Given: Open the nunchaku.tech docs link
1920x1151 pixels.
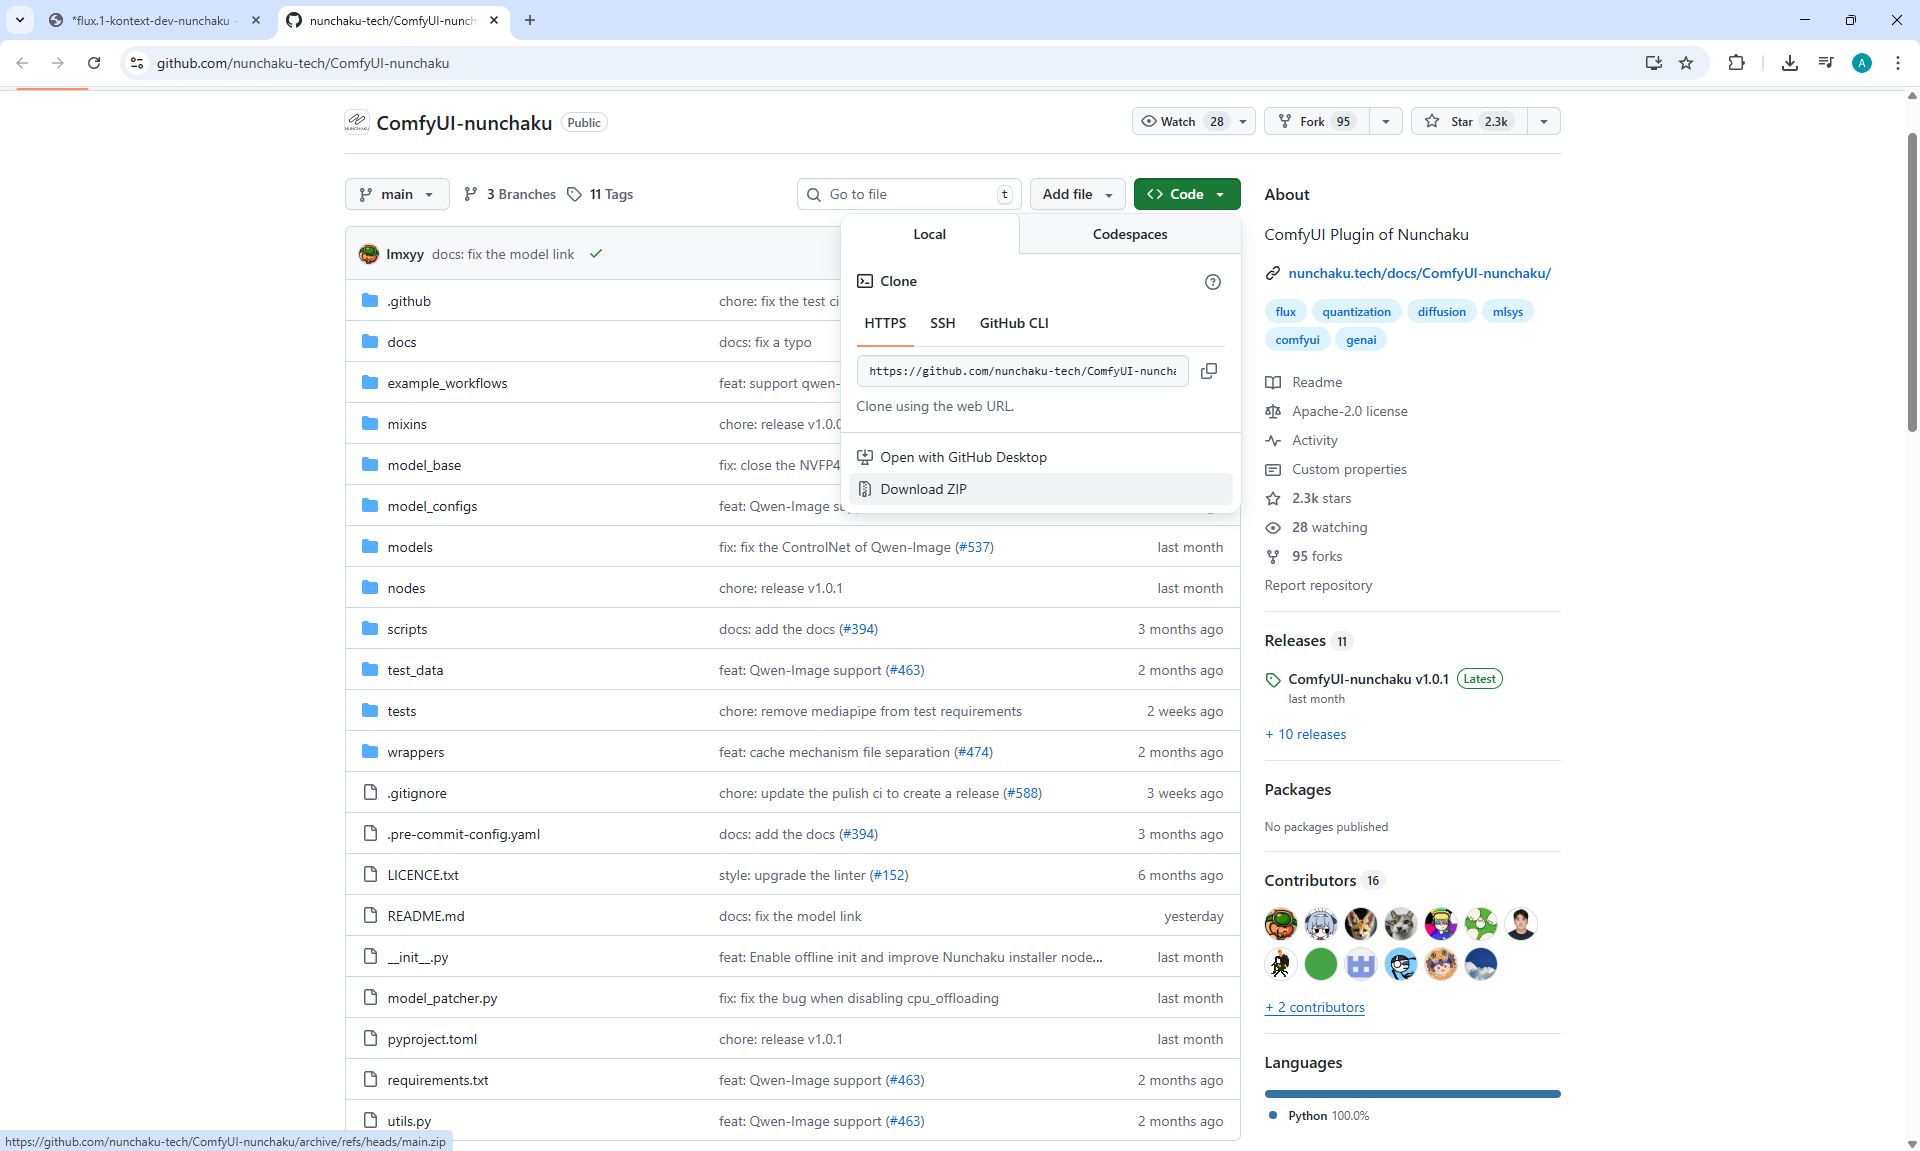Looking at the screenshot, I should (x=1419, y=273).
